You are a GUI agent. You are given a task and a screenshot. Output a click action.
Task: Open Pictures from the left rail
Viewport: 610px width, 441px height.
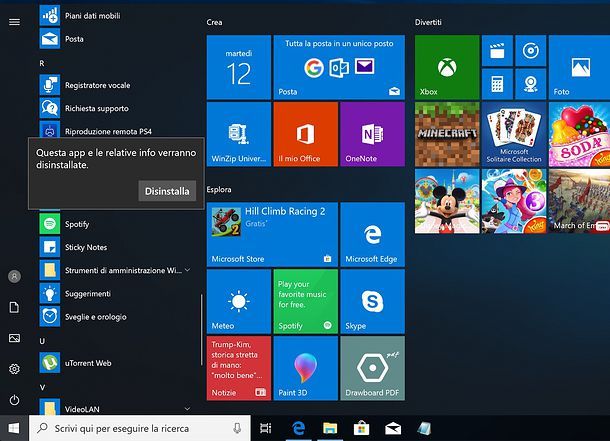point(14,338)
